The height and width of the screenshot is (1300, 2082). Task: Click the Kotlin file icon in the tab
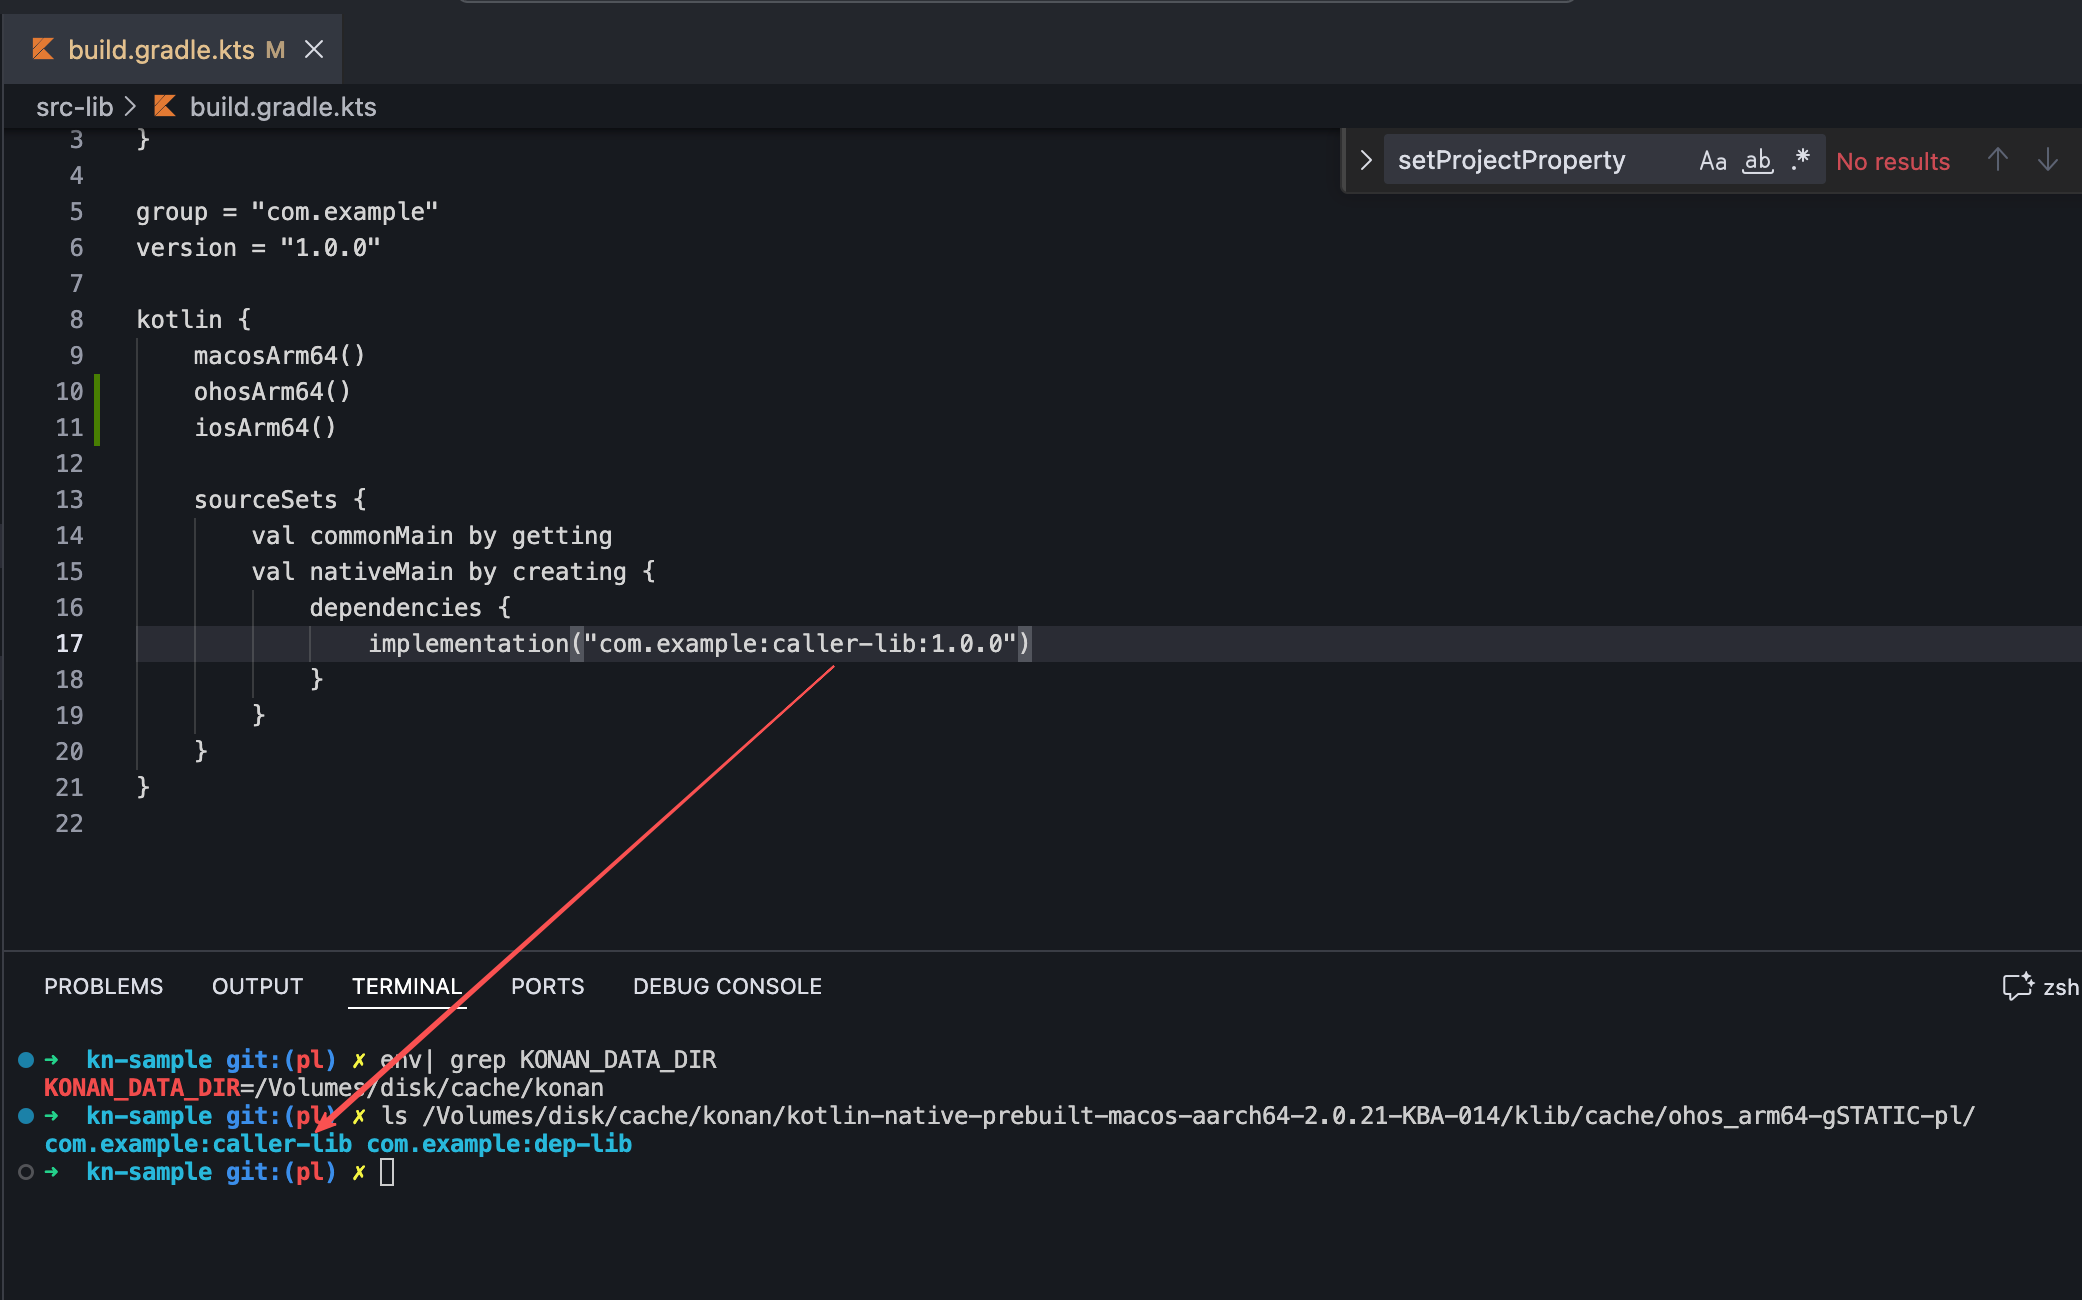click(x=43, y=49)
